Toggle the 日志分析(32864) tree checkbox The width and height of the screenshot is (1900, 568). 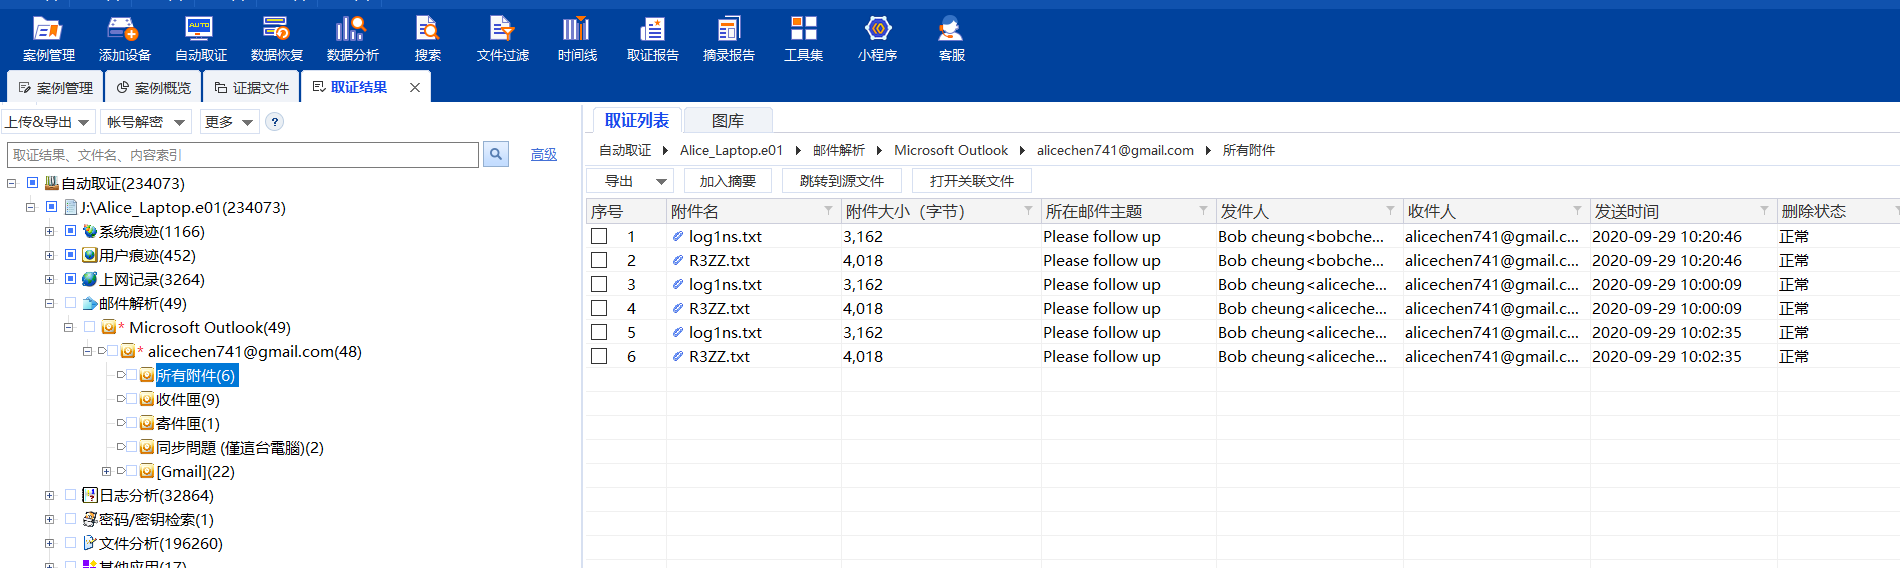[70, 495]
